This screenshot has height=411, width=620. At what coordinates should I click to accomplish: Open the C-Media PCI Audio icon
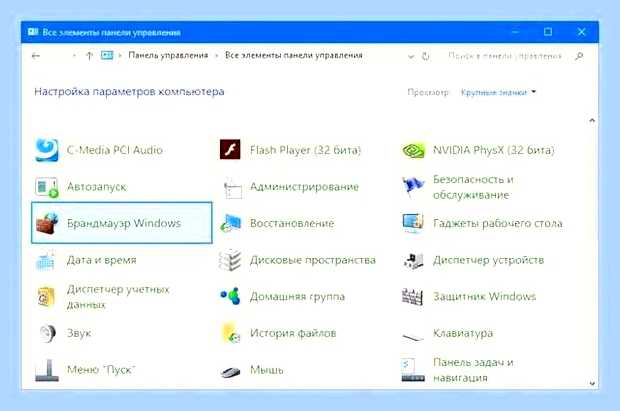tap(47, 150)
